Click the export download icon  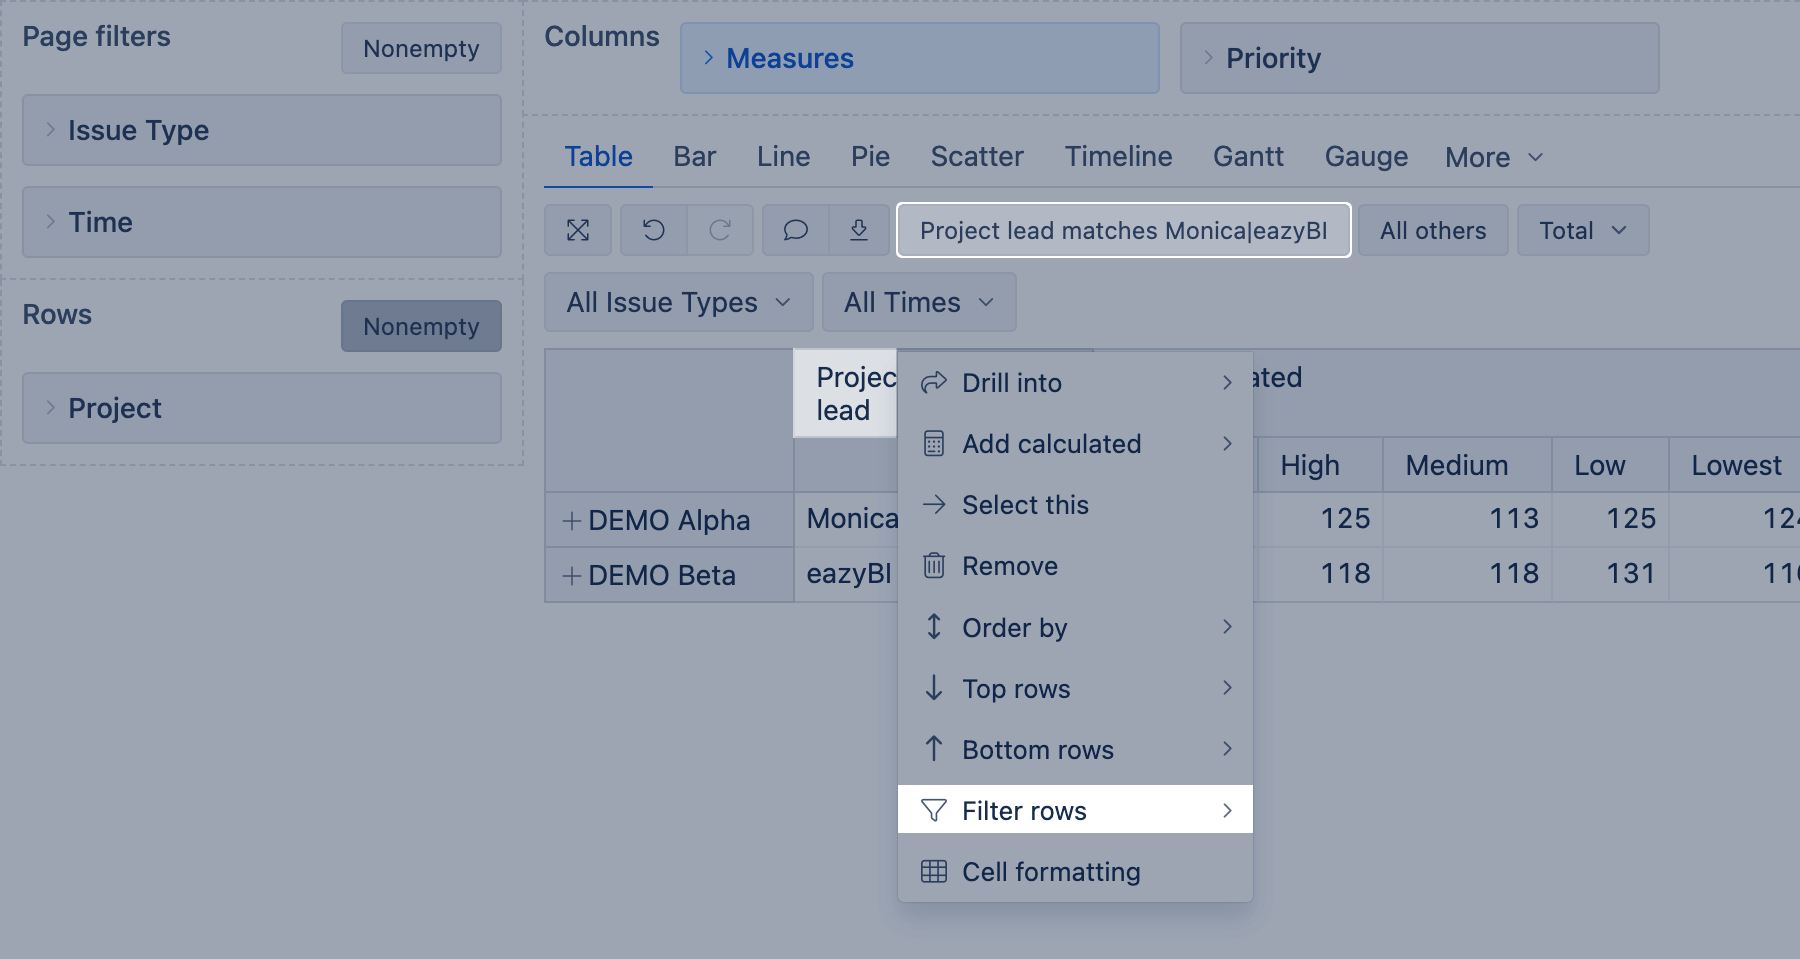tap(859, 230)
